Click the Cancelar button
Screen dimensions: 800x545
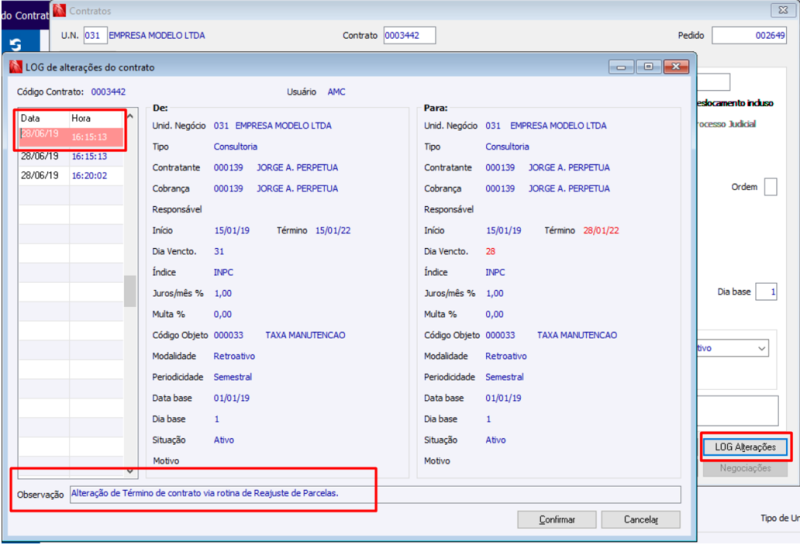(x=641, y=519)
